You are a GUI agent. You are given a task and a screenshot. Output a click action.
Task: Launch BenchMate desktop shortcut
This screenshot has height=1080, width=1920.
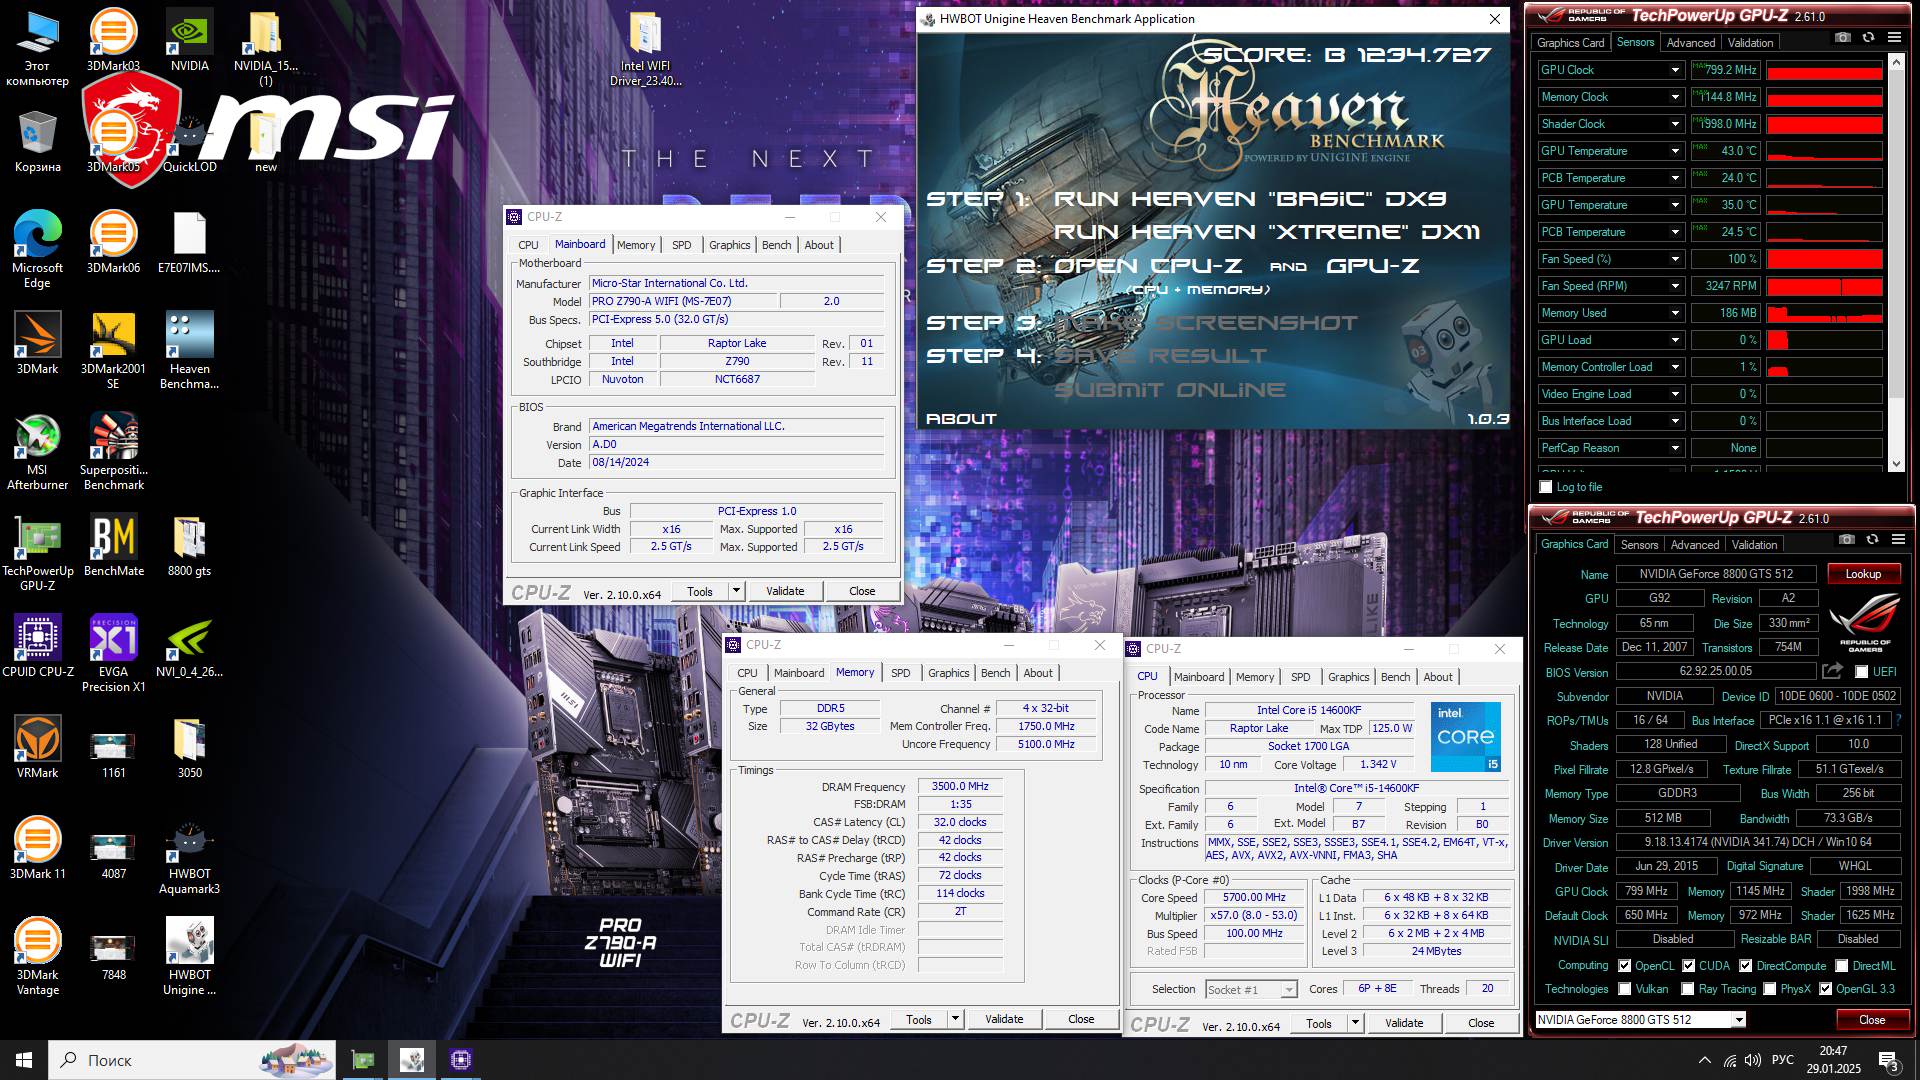113,546
